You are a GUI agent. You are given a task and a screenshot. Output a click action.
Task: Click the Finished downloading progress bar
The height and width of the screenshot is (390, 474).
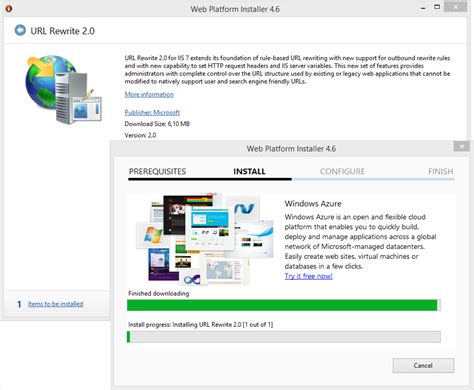[284, 305]
